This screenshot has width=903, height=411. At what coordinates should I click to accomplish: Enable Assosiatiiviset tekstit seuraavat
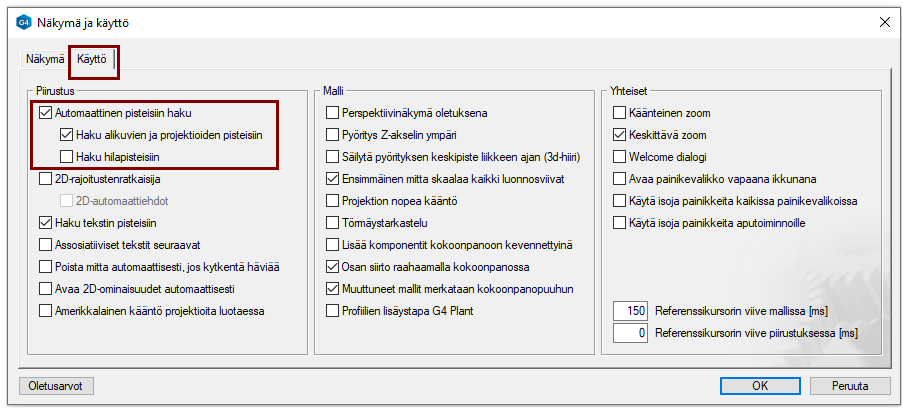[x=46, y=244]
